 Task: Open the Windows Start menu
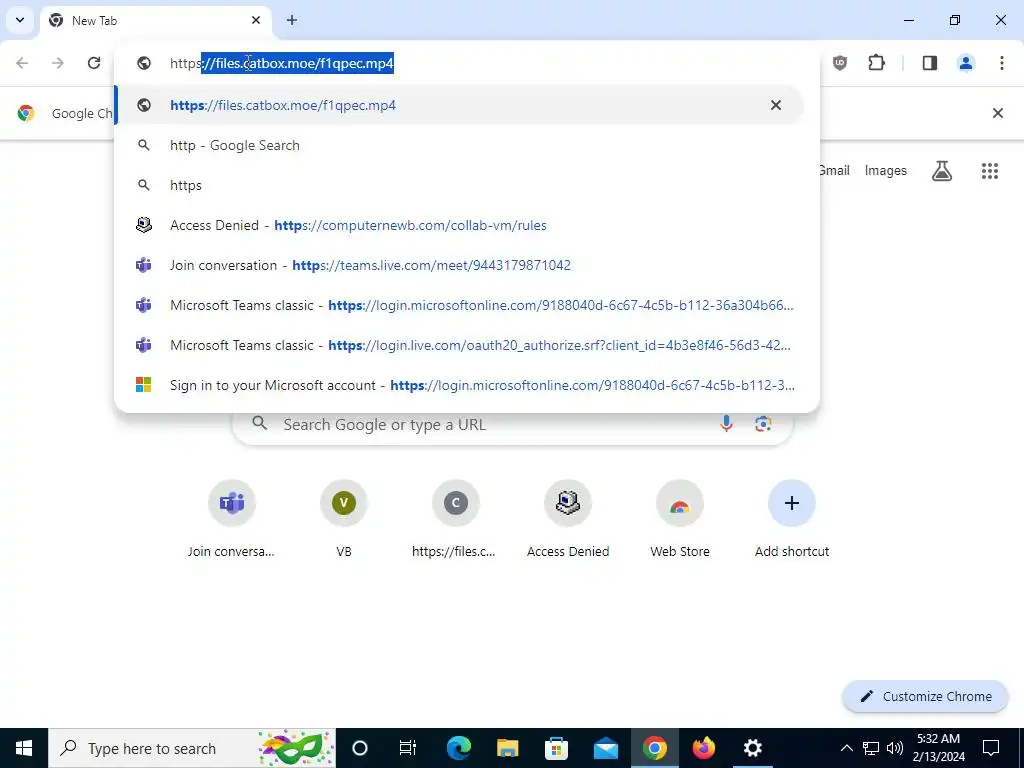(24, 748)
